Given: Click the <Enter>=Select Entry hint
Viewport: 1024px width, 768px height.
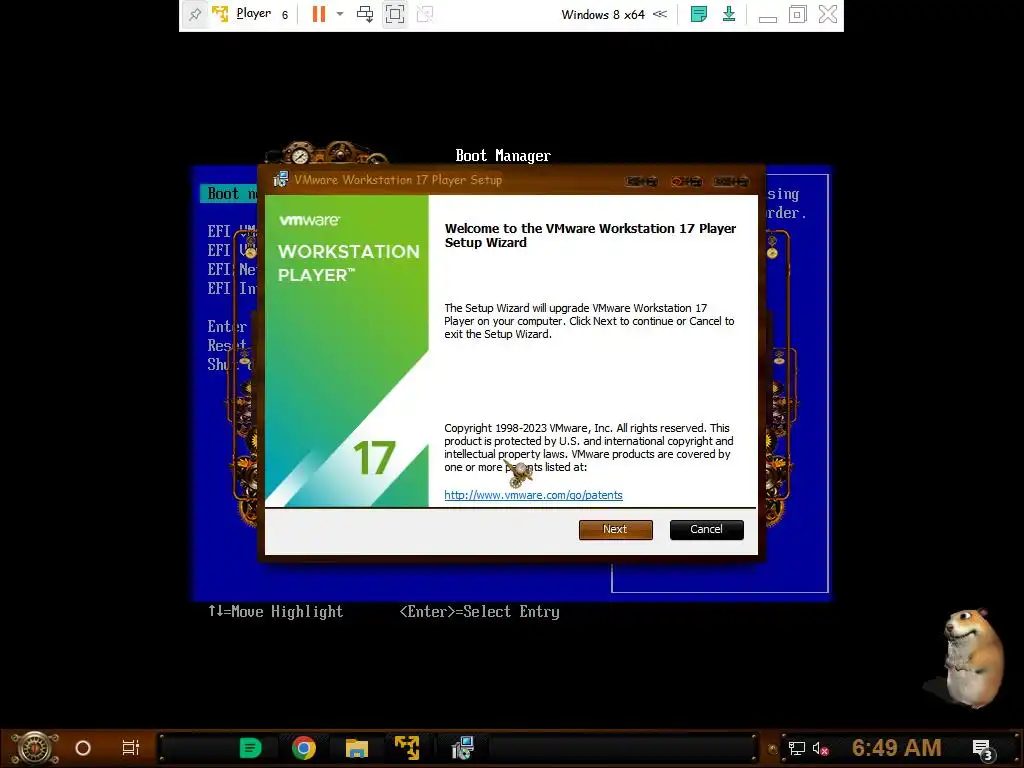Looking at the screenshot, I should (479, 611).
